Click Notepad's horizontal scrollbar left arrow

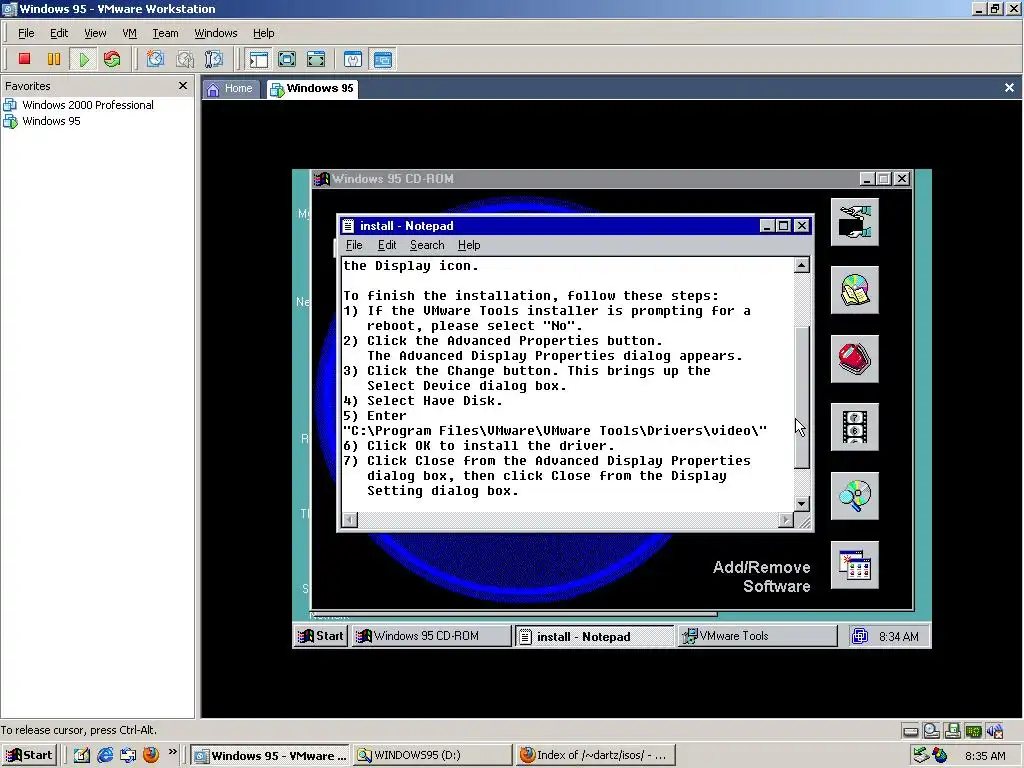pos(350,520)
